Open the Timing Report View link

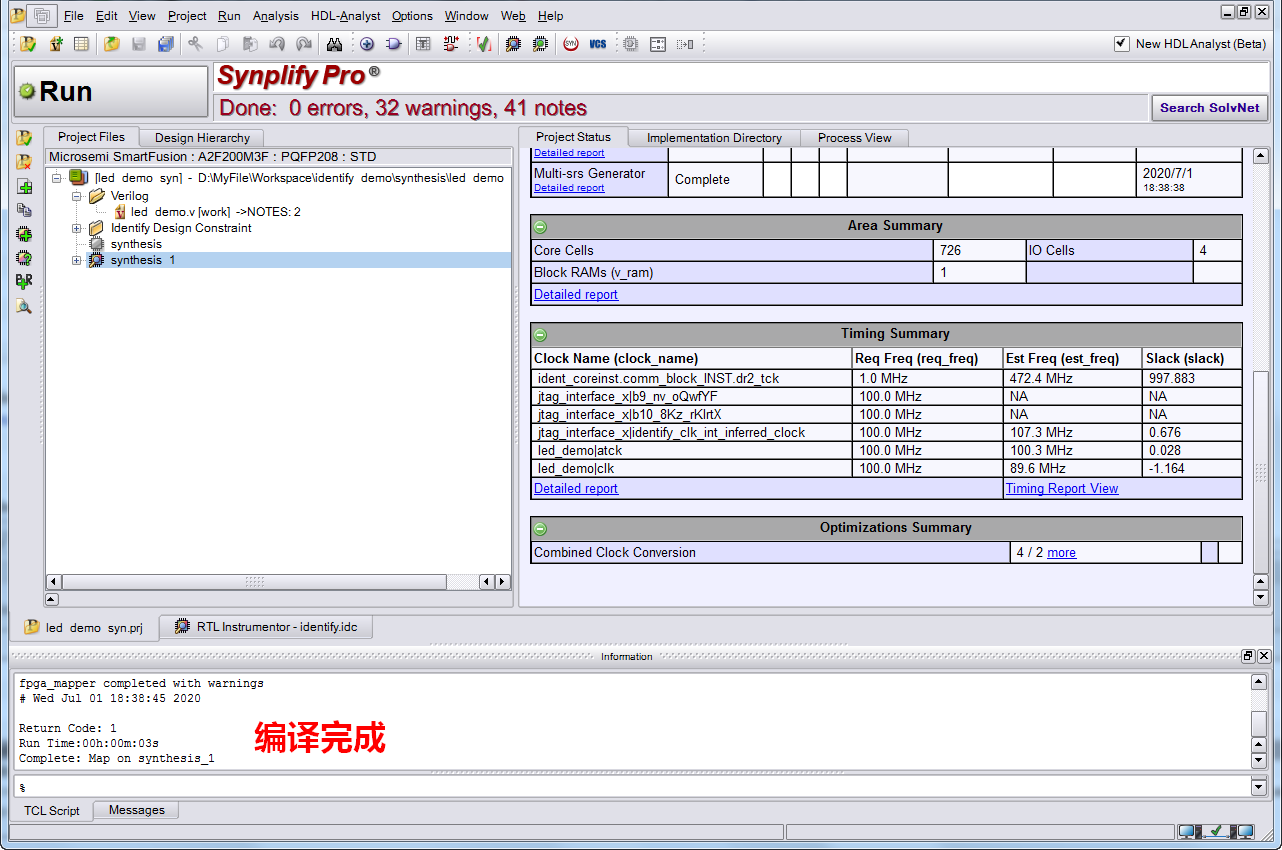1062,489
